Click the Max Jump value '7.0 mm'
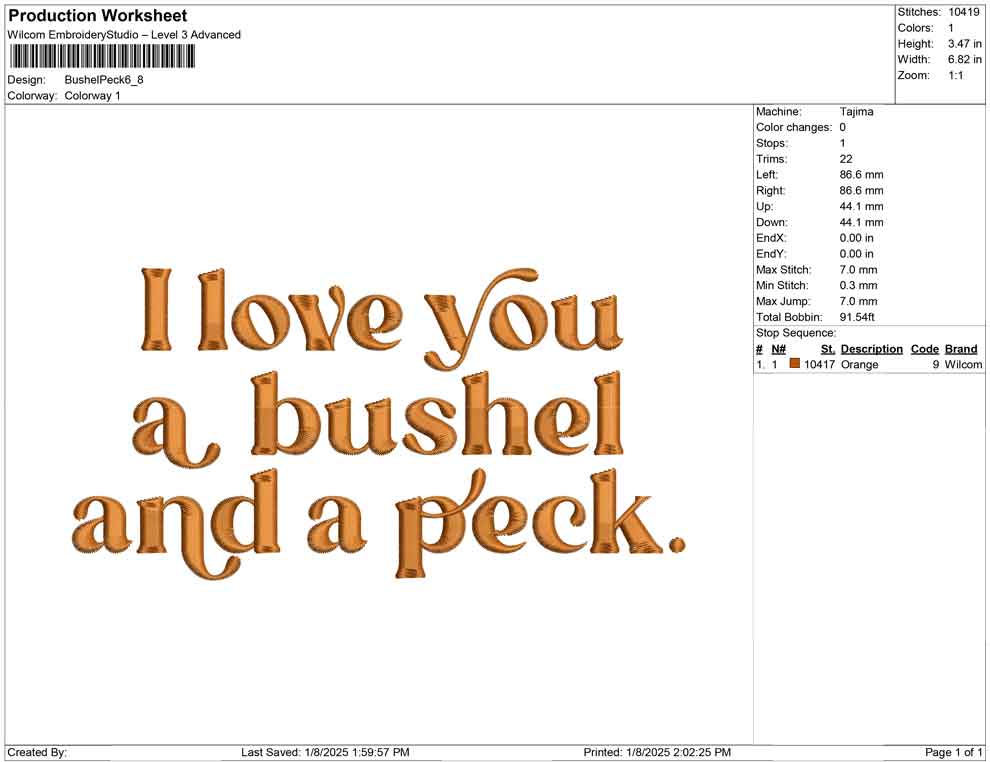 858,301
